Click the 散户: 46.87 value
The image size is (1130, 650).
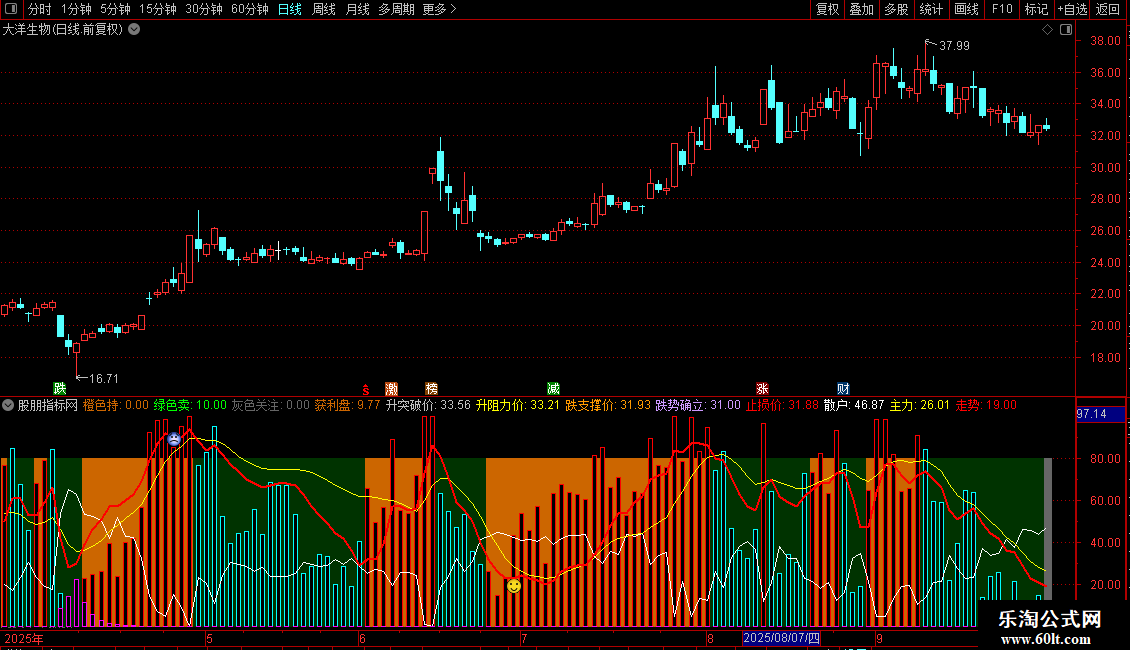(854, 406)
